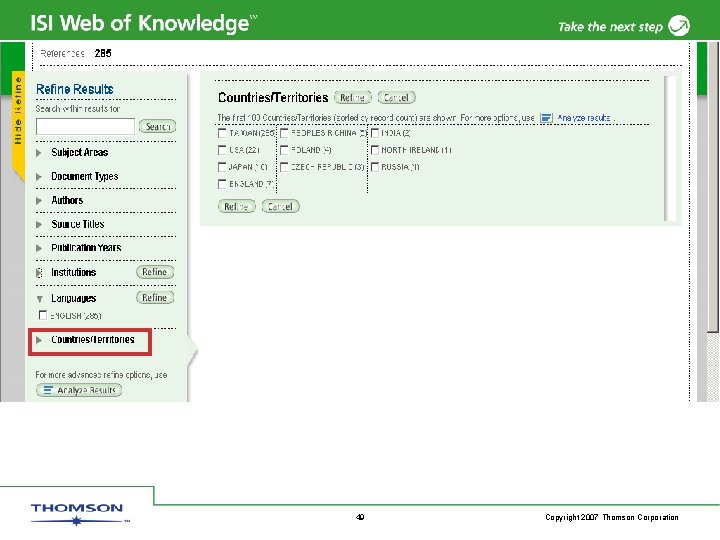
Task: Click the Analyze Results button in the sidebar
Action: pos(79,390)
